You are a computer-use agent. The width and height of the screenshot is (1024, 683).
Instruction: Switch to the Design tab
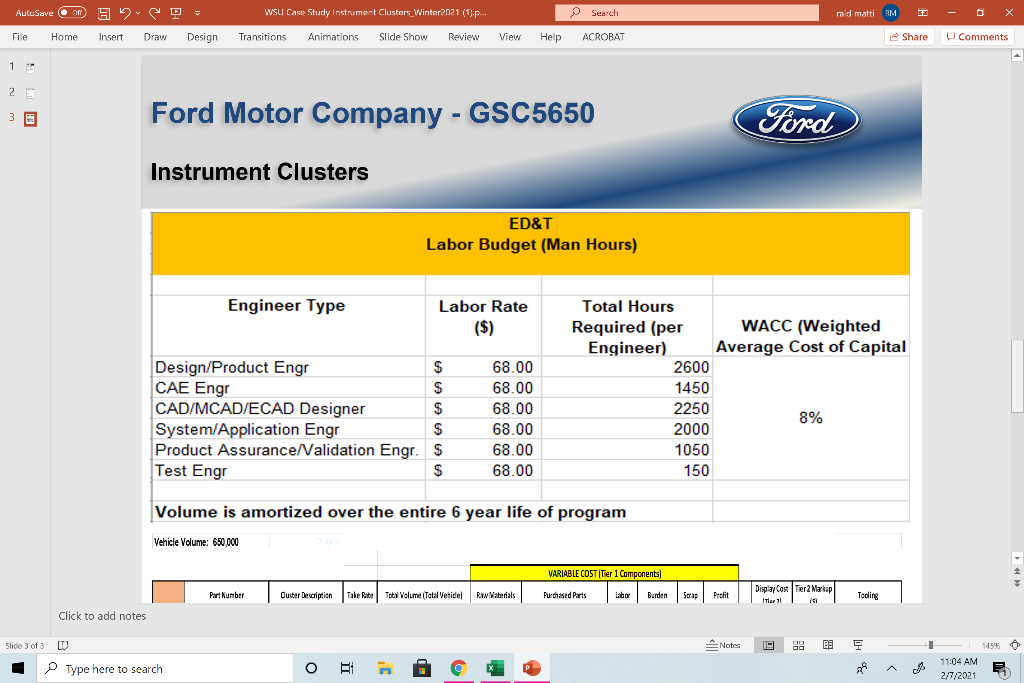202,37
